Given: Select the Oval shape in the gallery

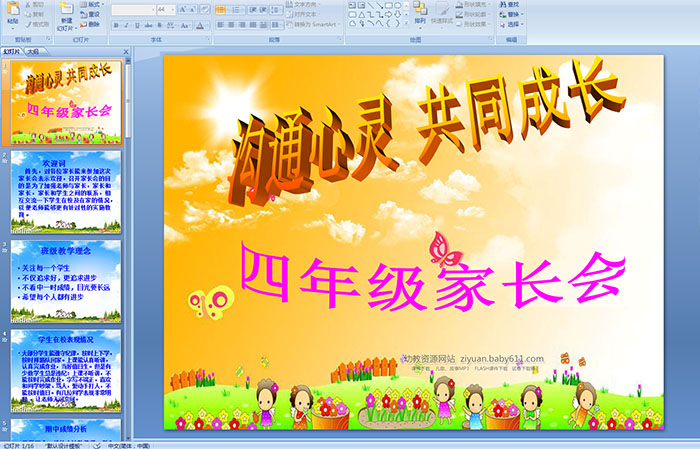Looking at the screenshot, I should pos(397,5).
